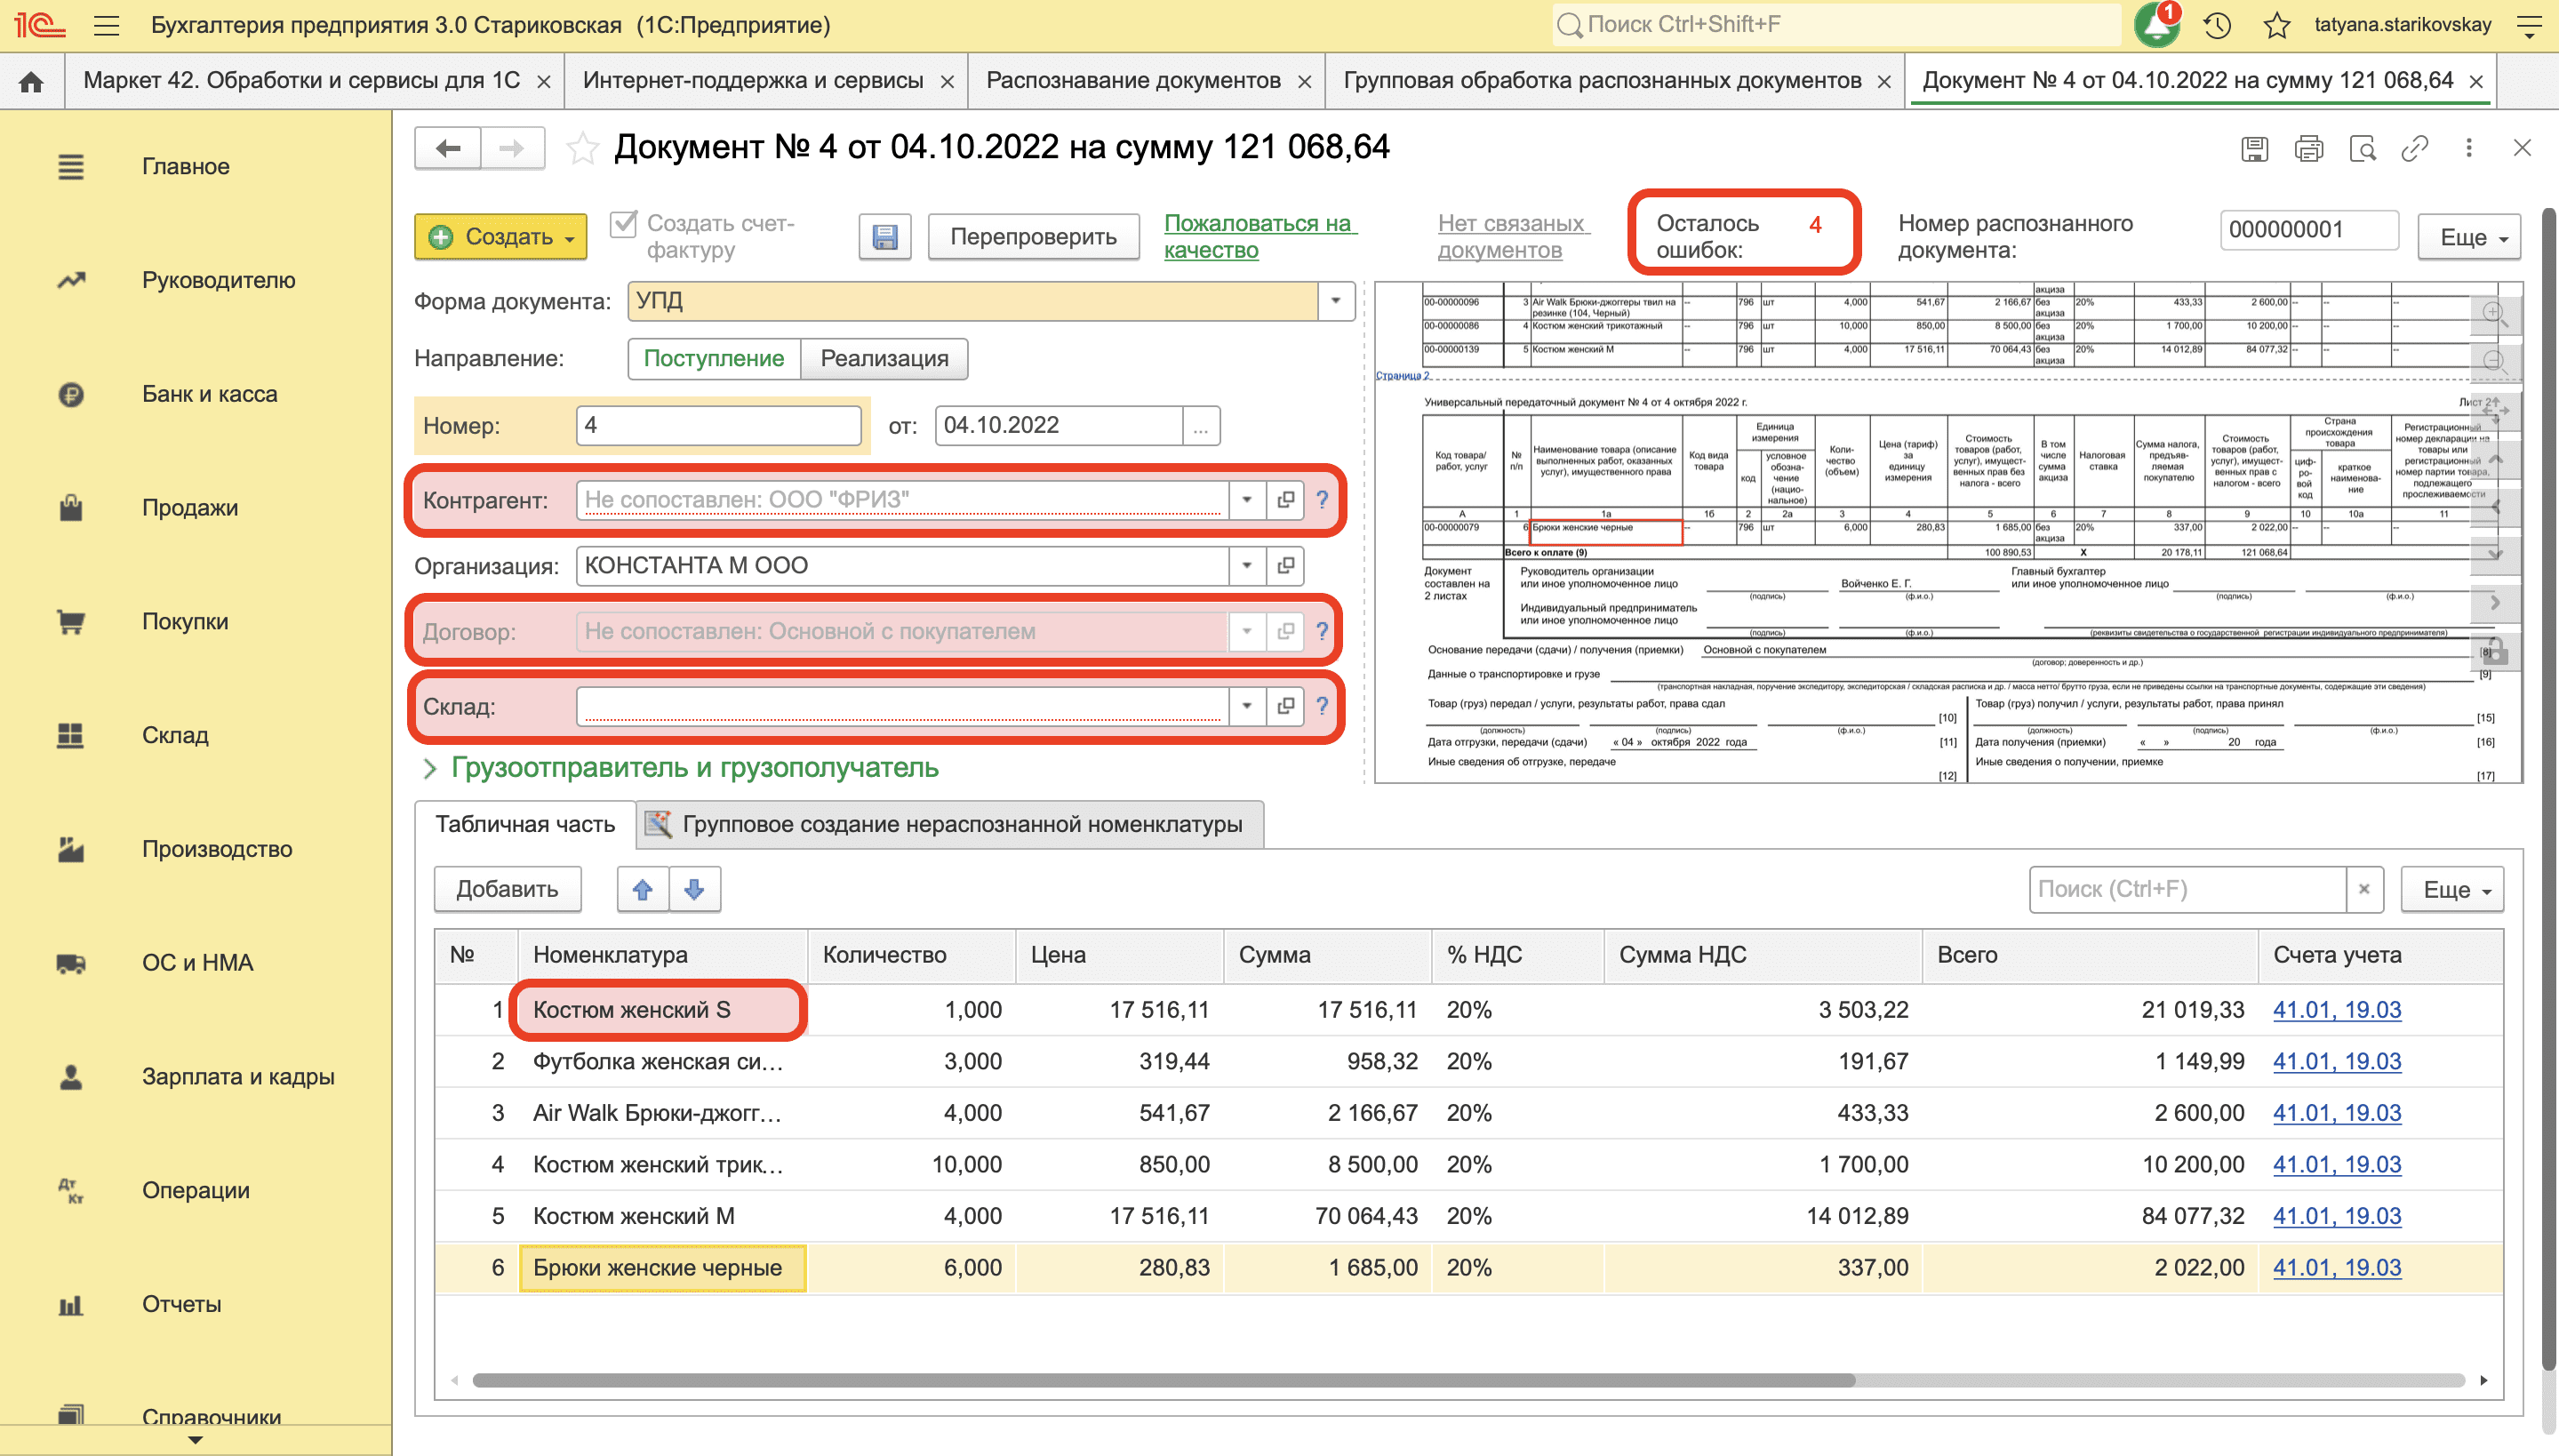Click Пожаловаться на качество link
Viewport: 2559px width, 1456px height.
(1259, 237)
